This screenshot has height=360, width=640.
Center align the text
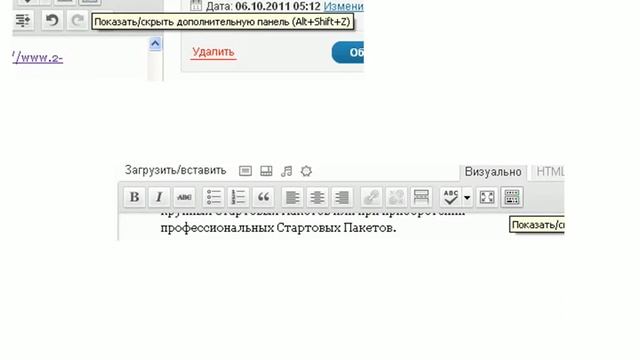[x=317, y=197]
